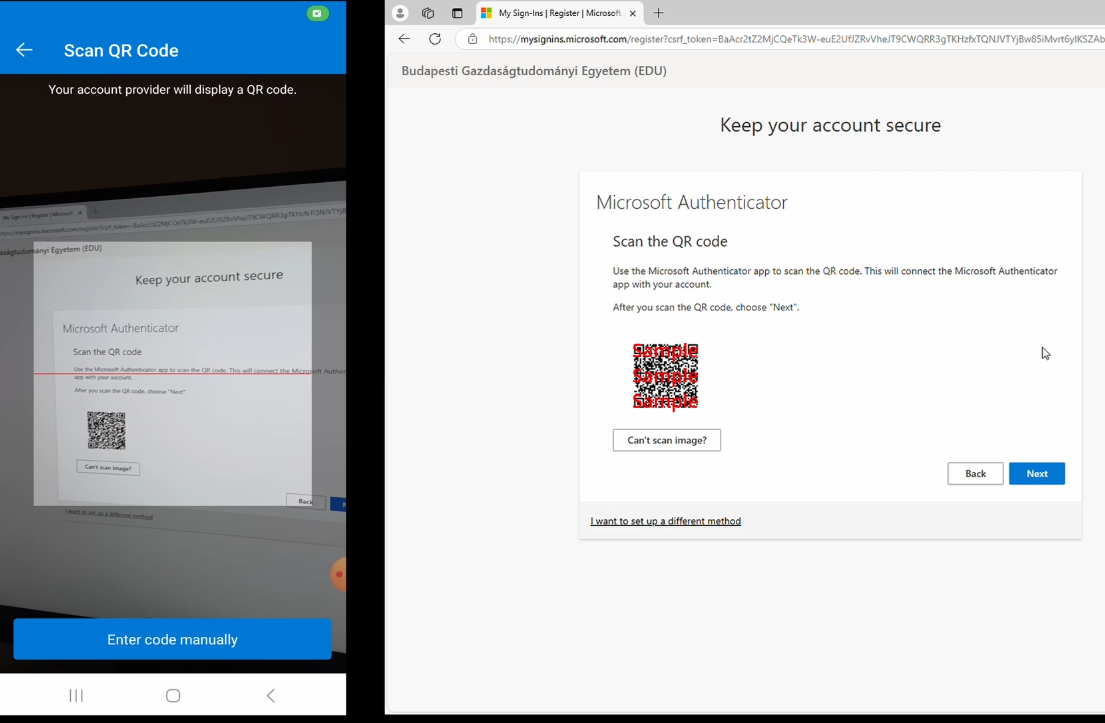Close the My Sign-Ins browser tab
The image size is (1105, 723).
pos(632,13)
